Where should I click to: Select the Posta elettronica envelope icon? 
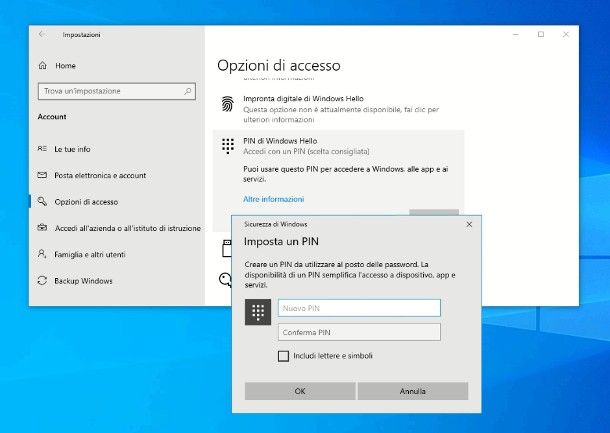tap(42, 175)
